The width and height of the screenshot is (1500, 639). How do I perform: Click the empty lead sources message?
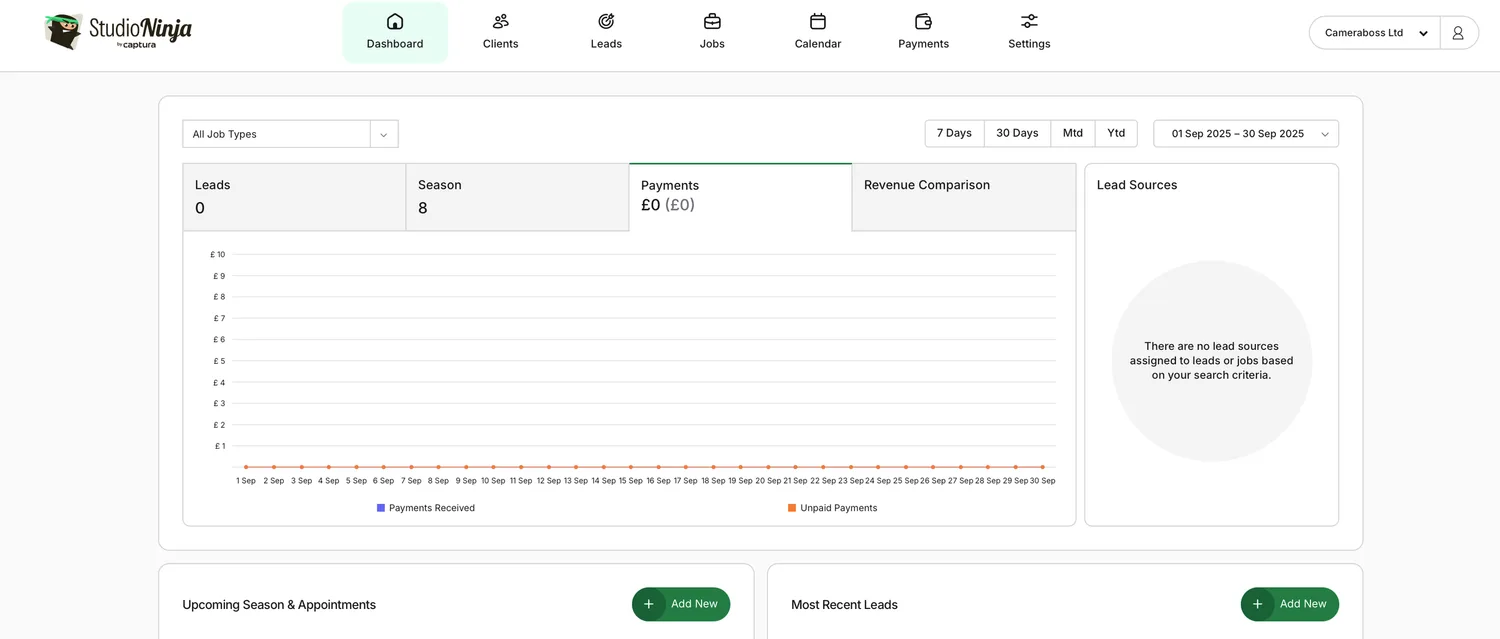click(1211, 361)
